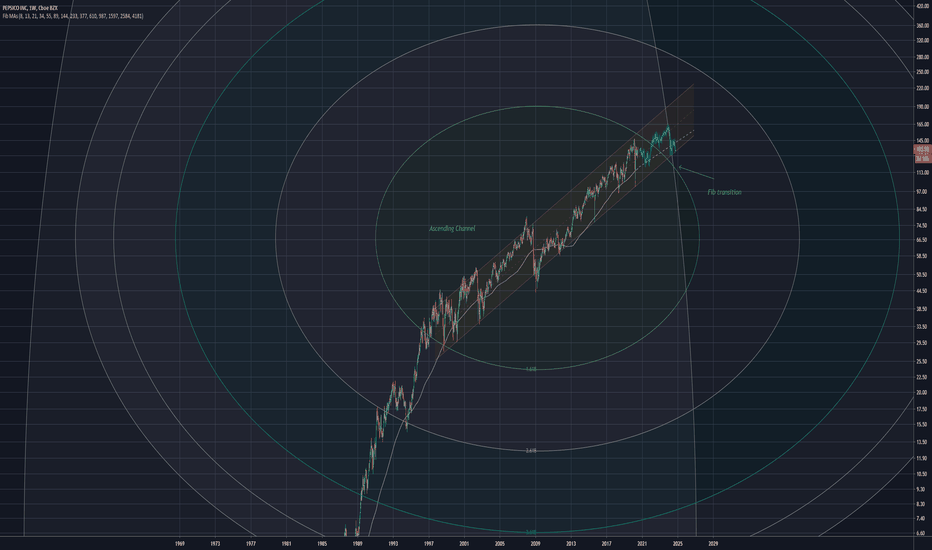Viewport: 932px width, 550px height.
Task: Click the 1977 time axis label
Action: [x=251, y=543]
